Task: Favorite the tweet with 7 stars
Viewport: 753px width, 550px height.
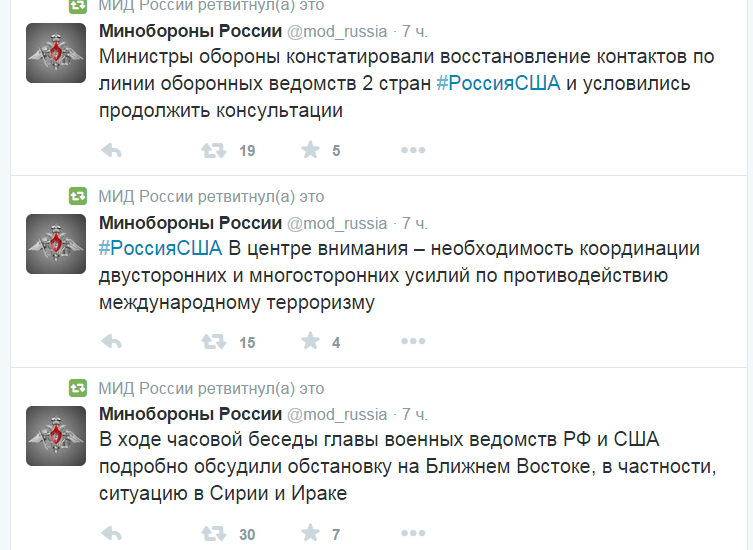Action: (311, 534)
